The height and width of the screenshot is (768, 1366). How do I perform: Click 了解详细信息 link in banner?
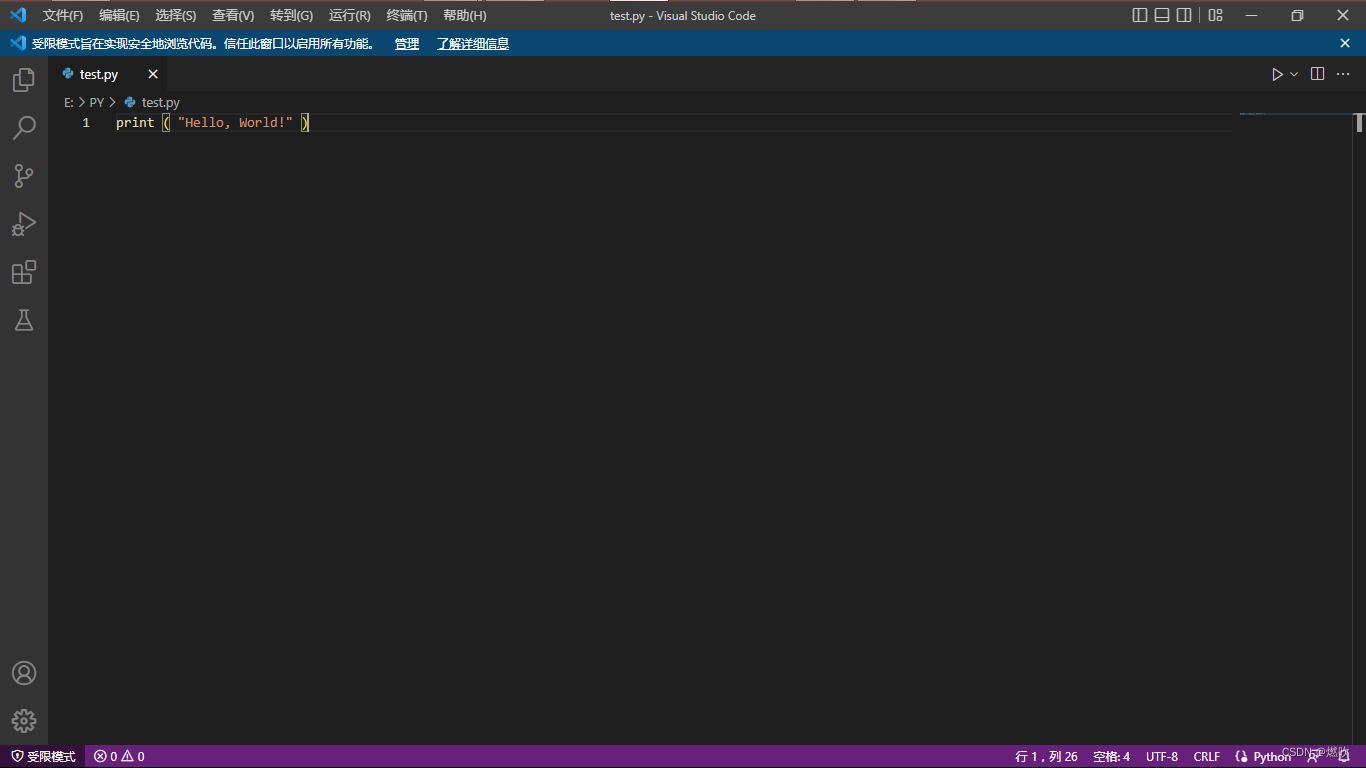(472, 43)
